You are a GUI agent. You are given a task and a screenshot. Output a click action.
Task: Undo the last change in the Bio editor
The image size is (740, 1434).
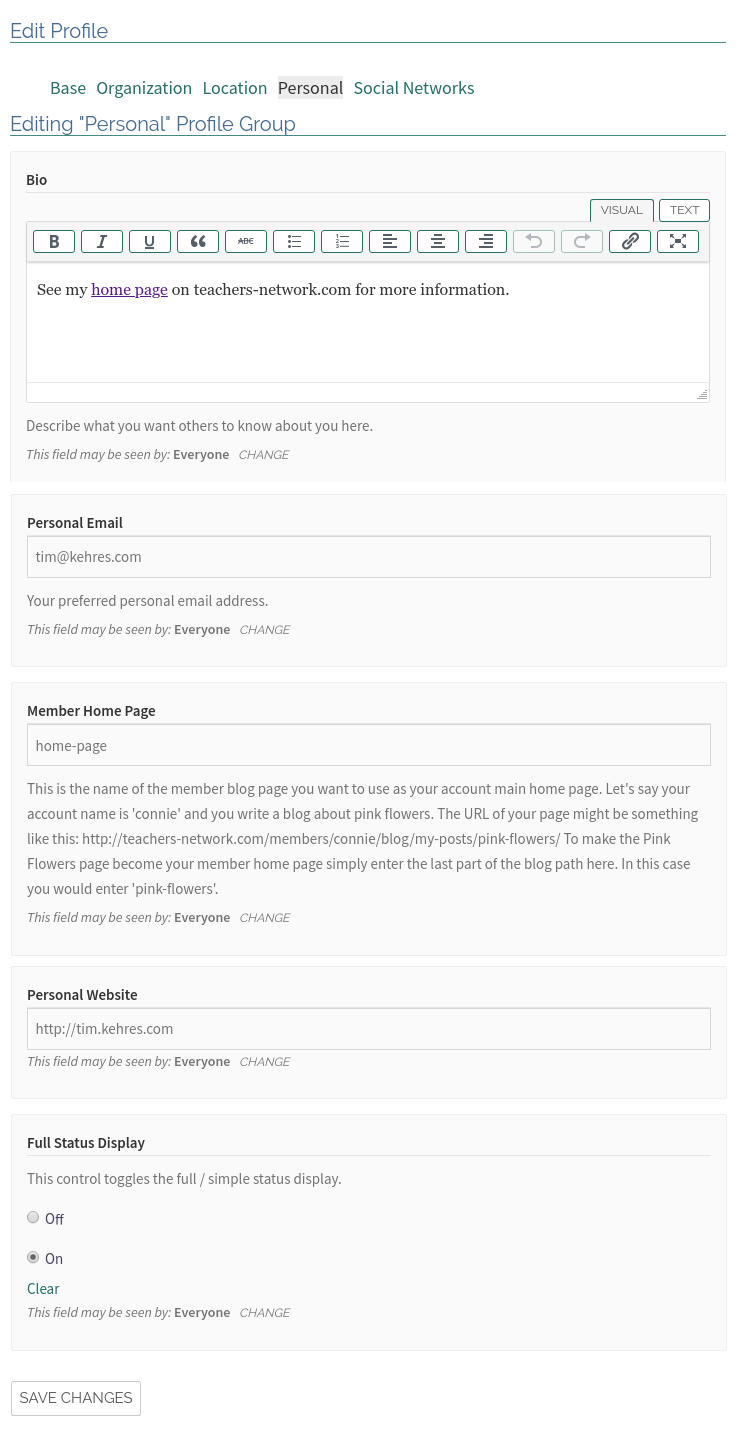tap(534, 241)
